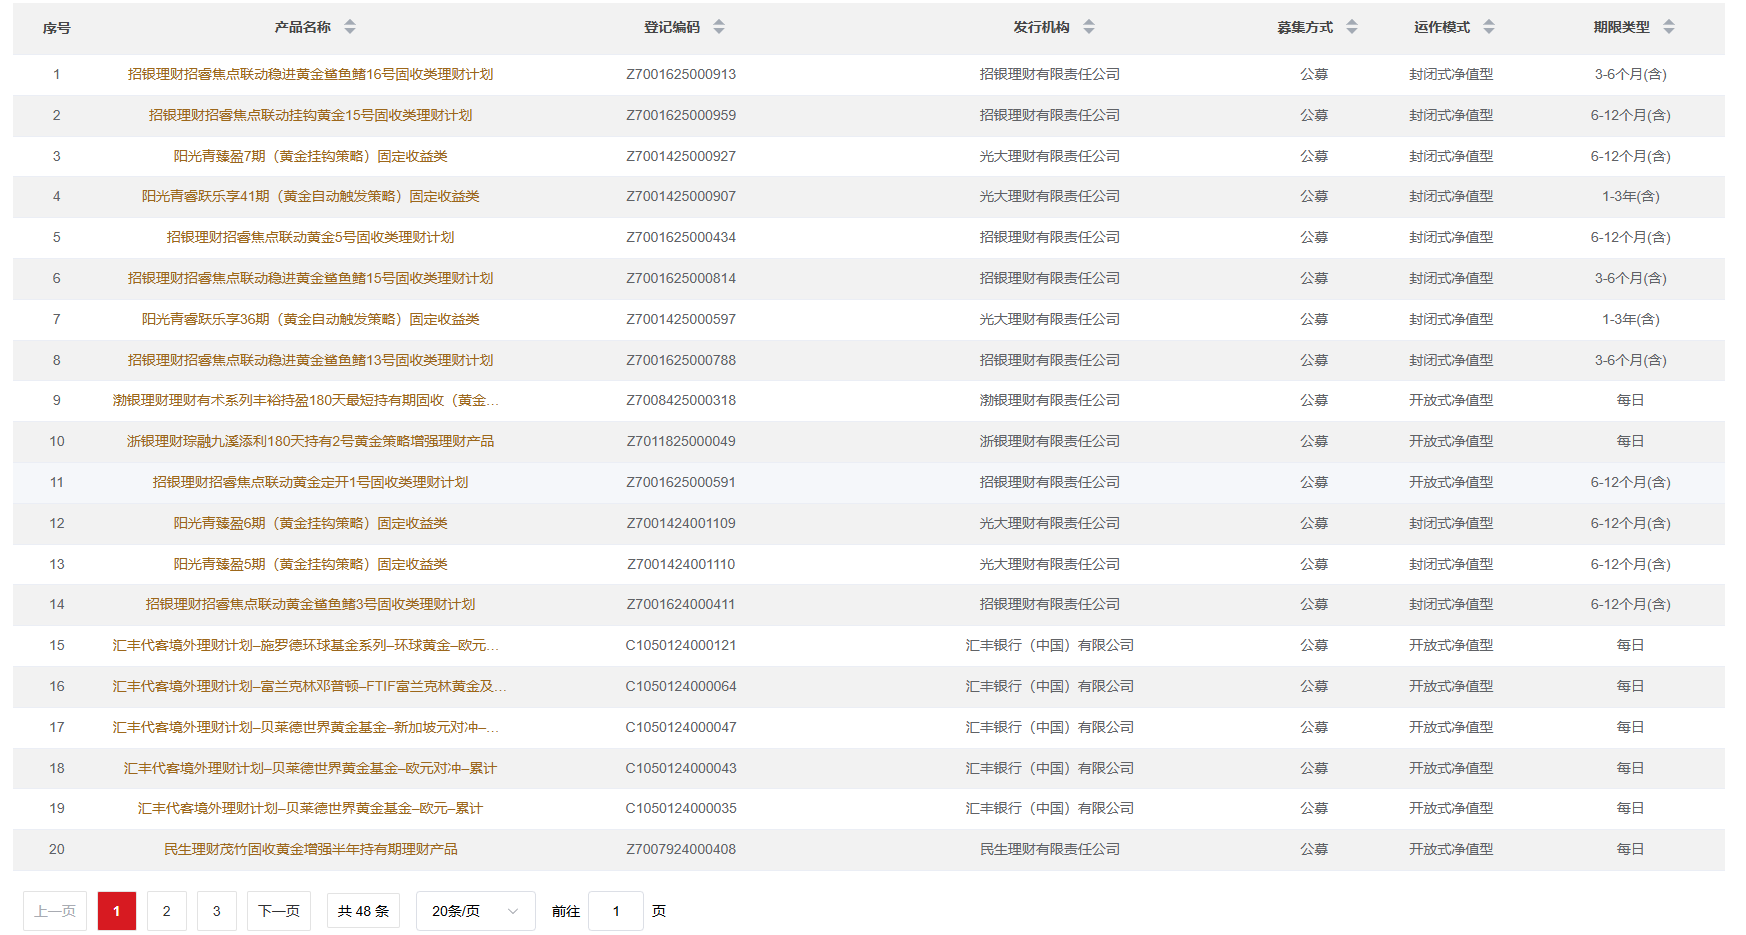Focus the 前往 page number input
This screenshot has width=1746, height=935.
615,911
